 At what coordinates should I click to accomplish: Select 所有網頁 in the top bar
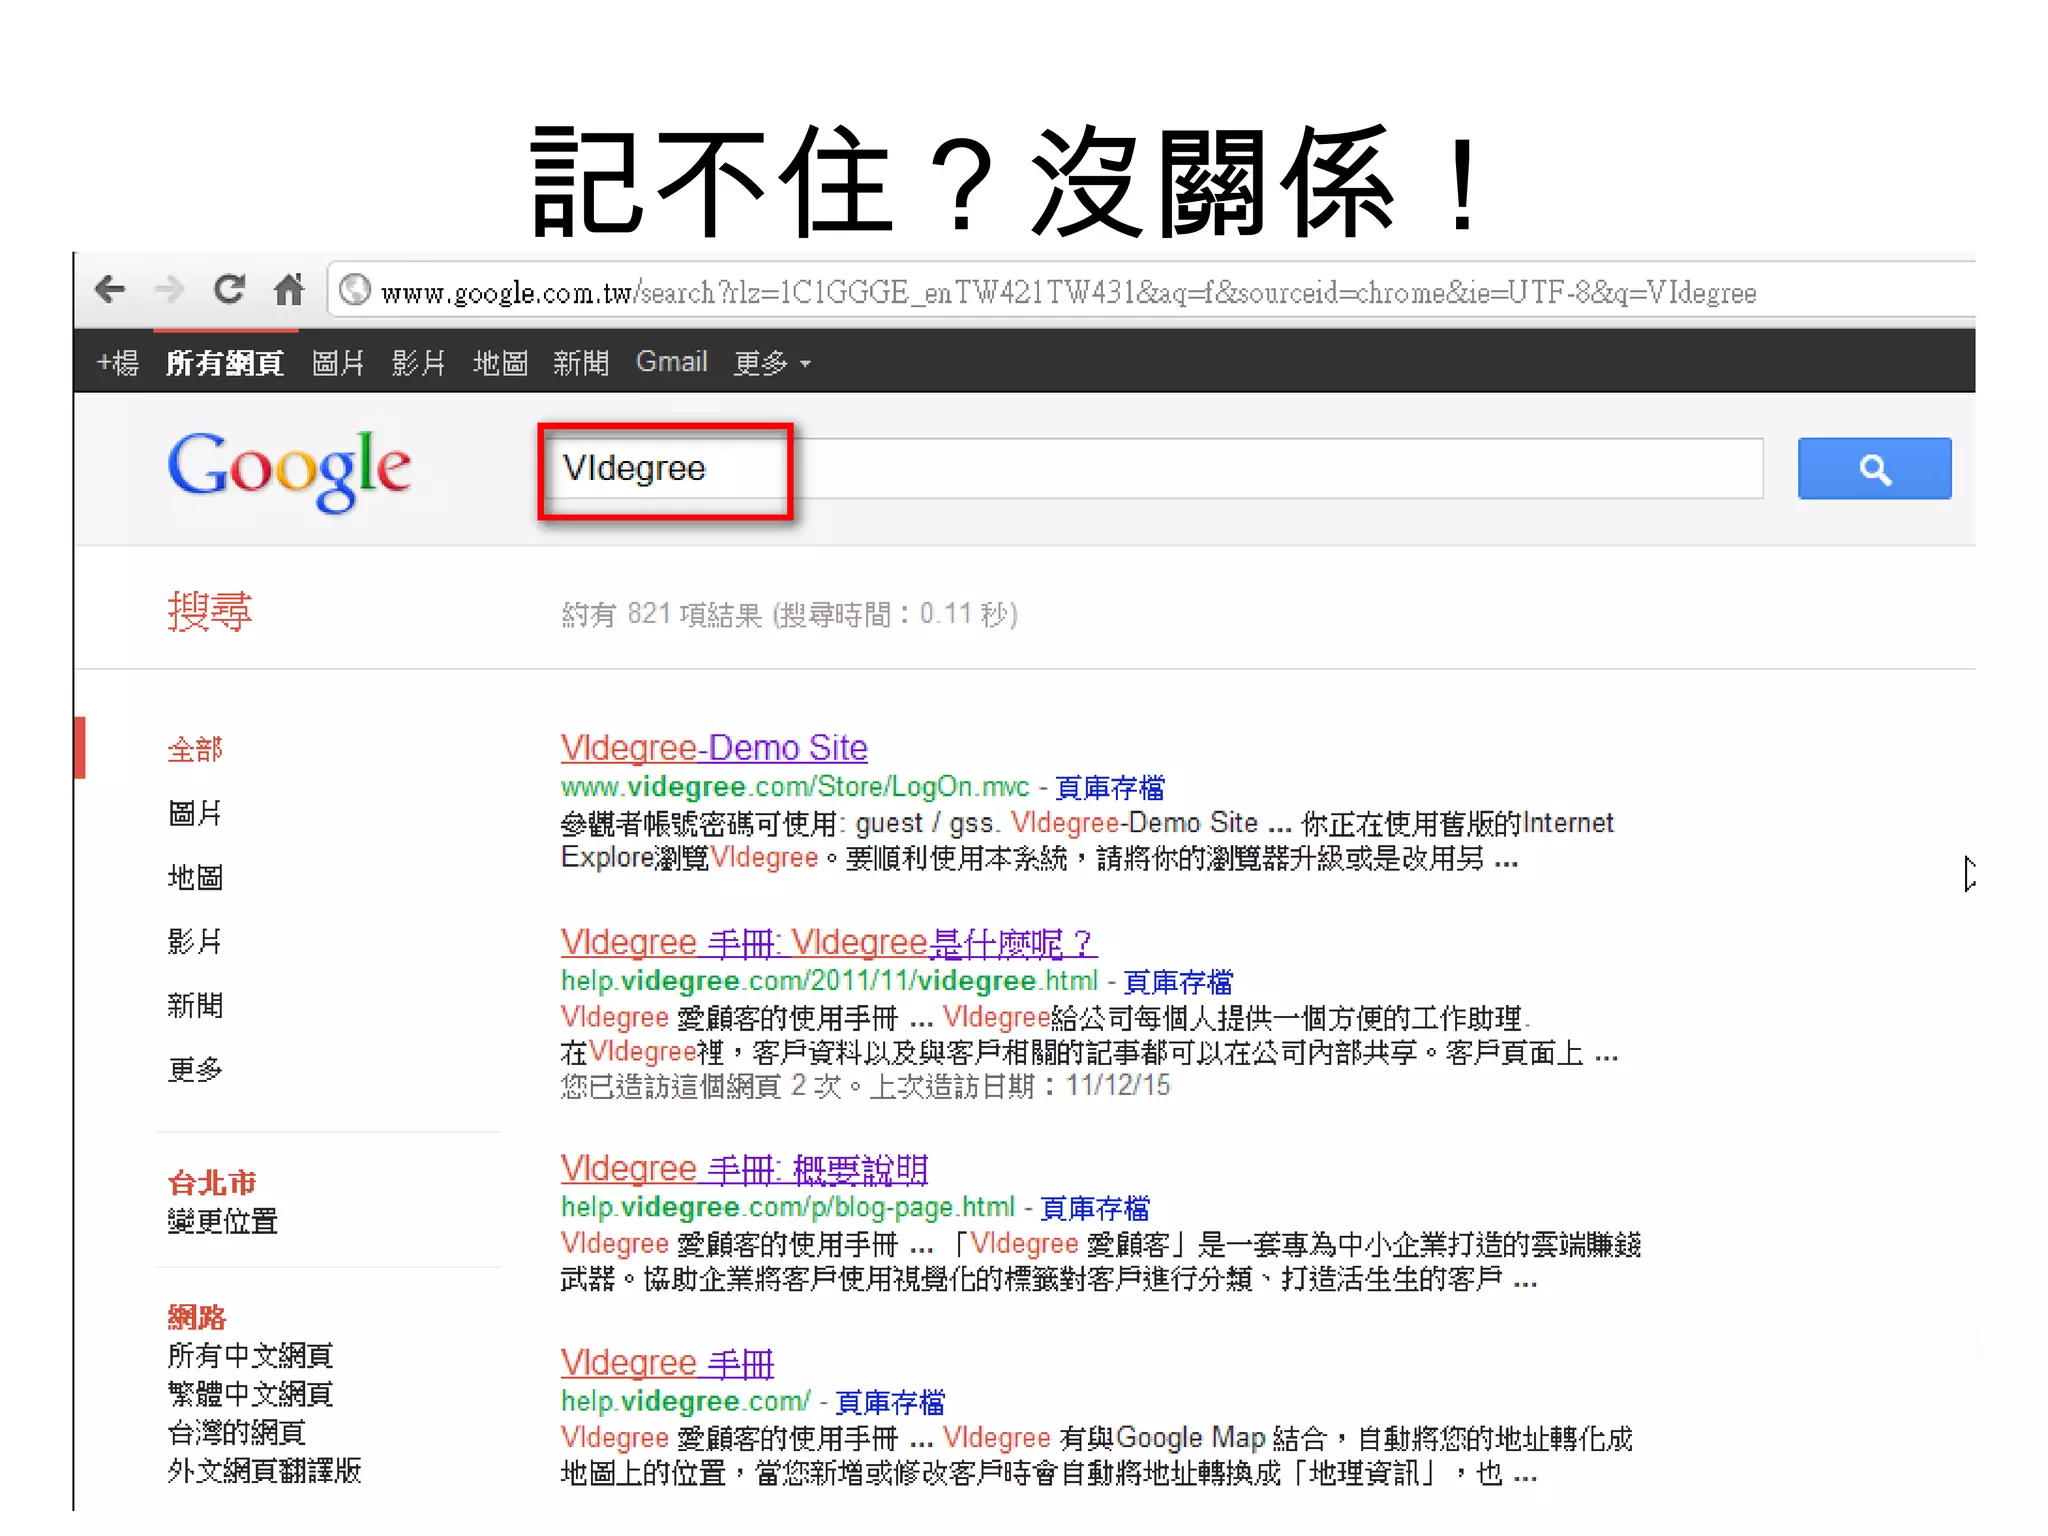point(225,362)
